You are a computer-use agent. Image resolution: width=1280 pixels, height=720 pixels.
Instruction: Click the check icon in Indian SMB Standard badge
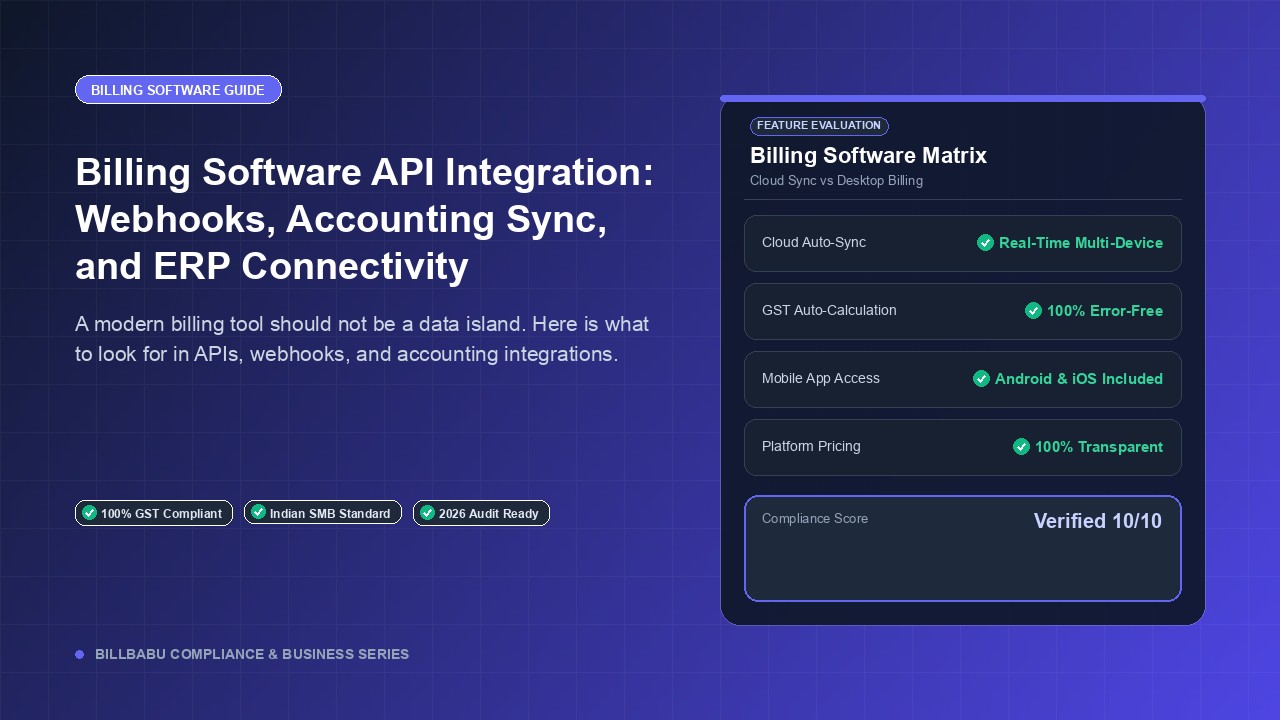[x=258, y=513]
